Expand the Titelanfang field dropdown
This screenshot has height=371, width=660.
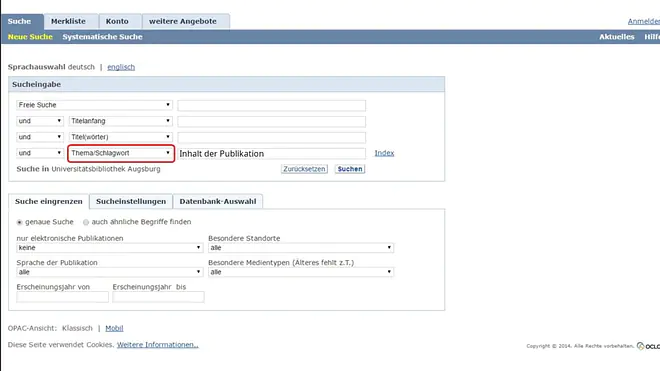[121, 121]
